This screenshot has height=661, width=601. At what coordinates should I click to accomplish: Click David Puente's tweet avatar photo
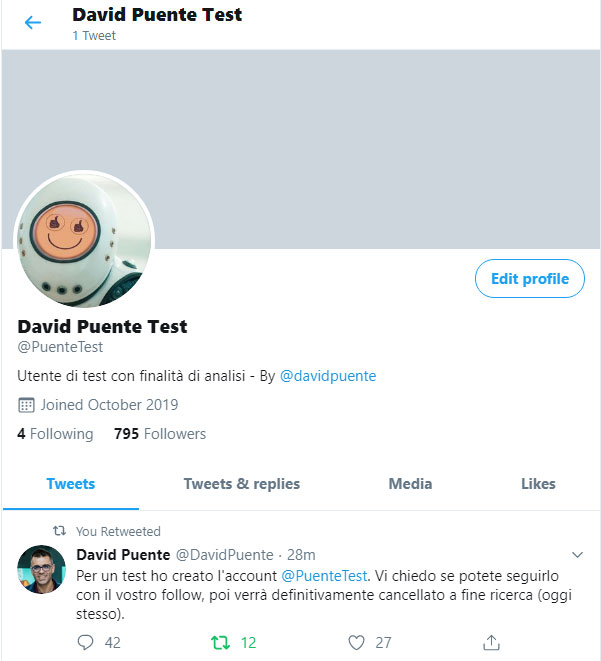(41, 570)
